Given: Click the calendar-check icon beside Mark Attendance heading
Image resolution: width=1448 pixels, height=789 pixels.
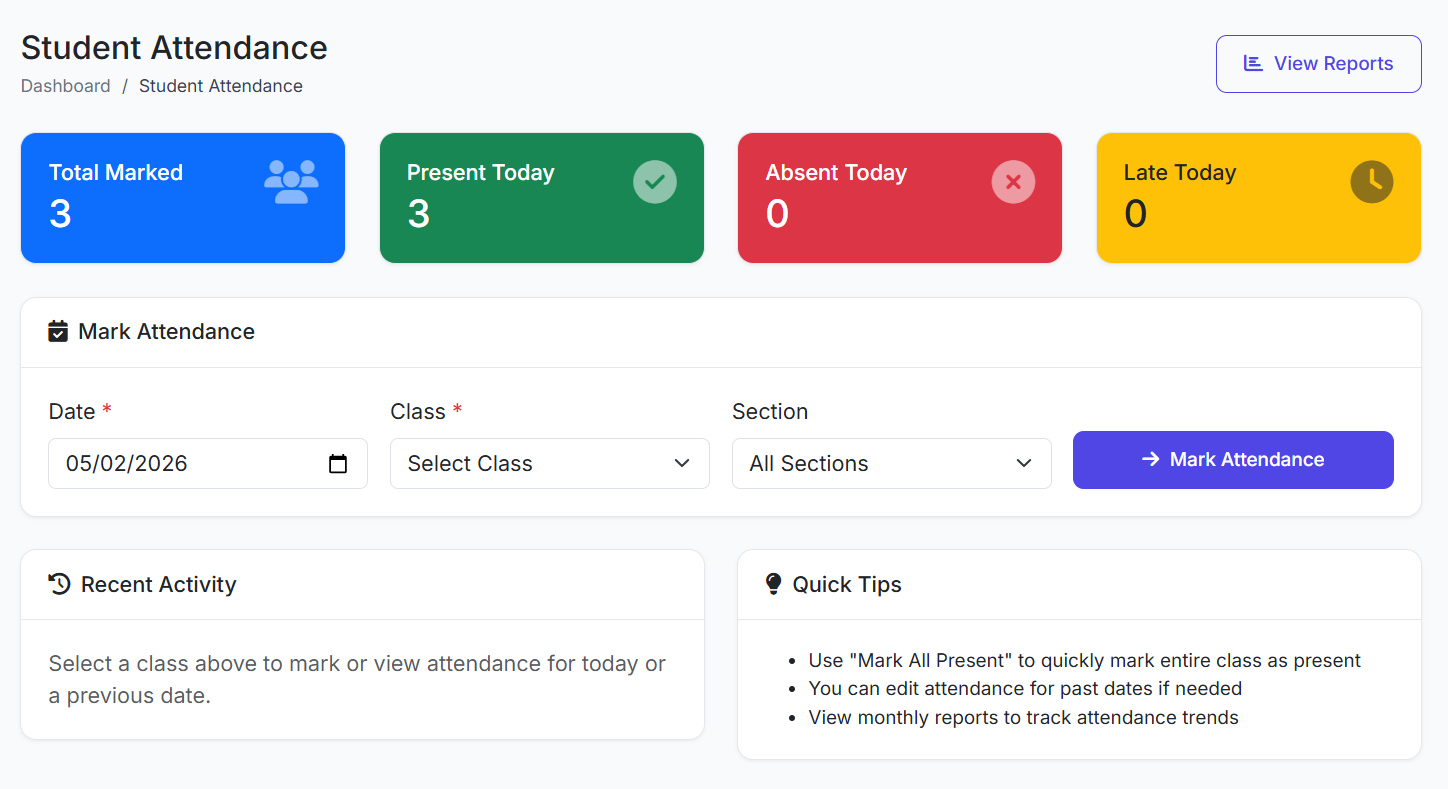Looking at the screenshot, I should [x=58, y=331].
